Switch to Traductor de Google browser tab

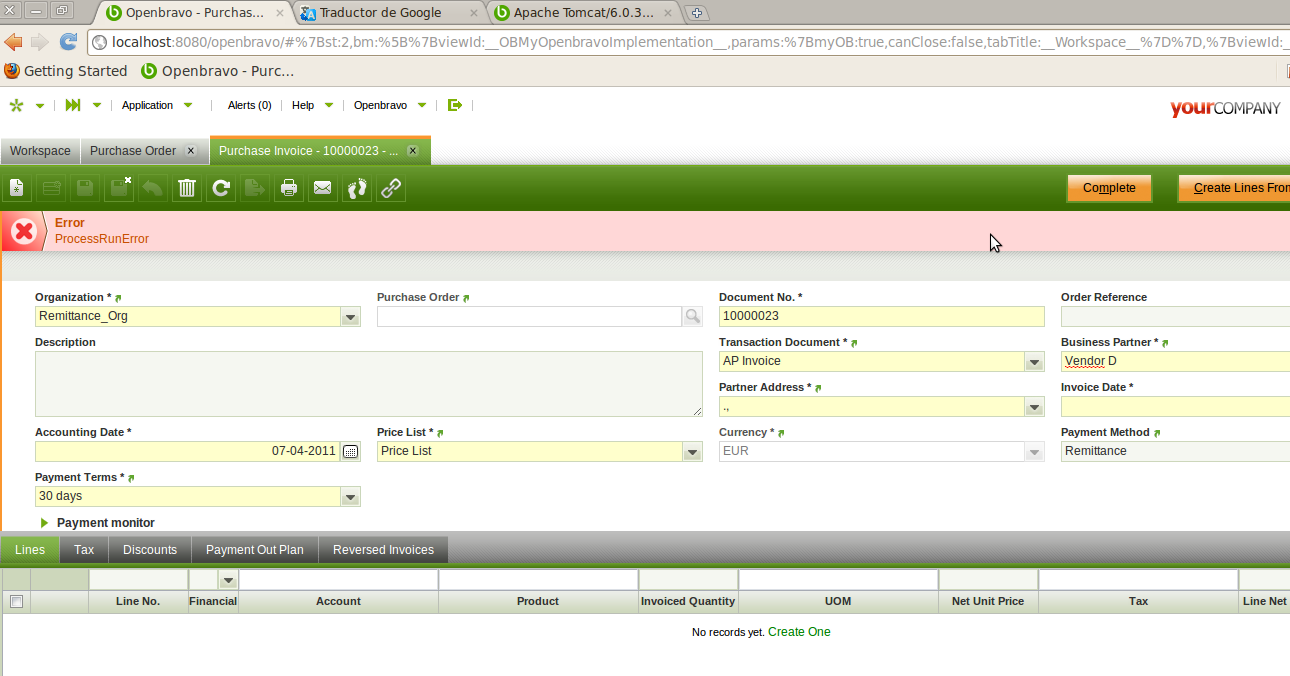pos(390,13)
